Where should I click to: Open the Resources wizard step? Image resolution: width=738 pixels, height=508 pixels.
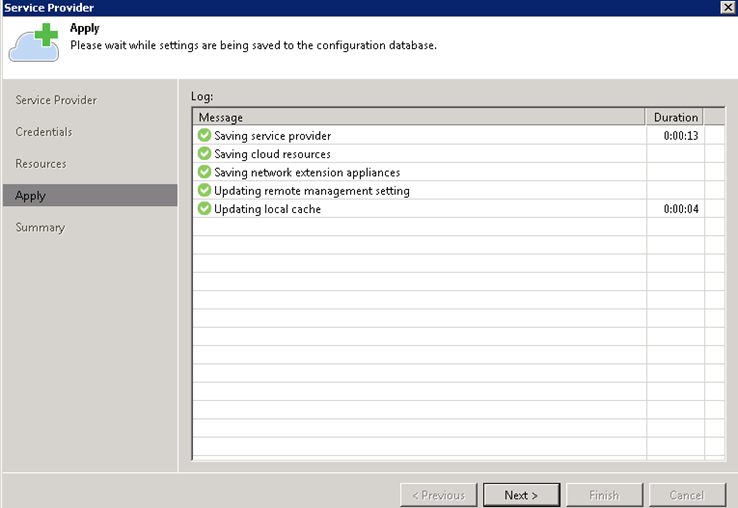pos(41,164)
